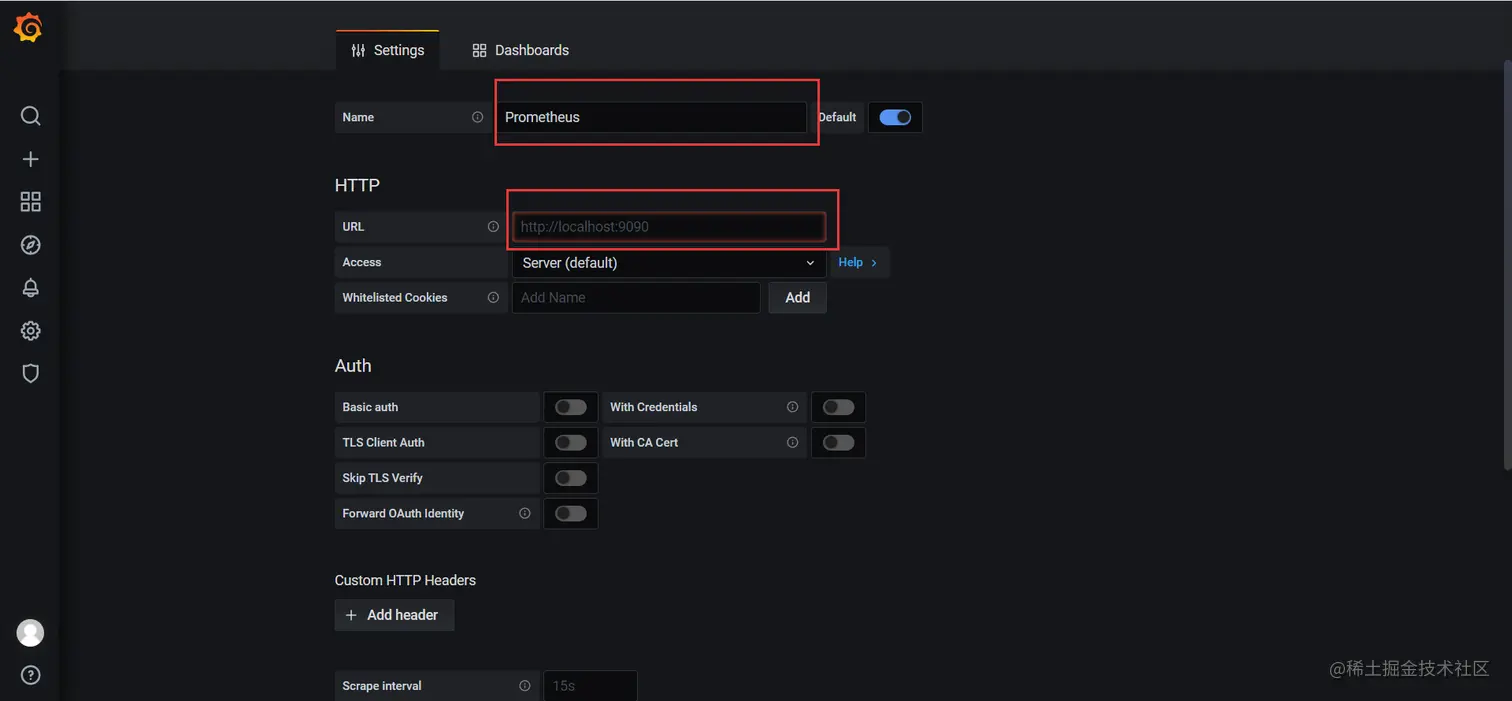The image size is (1512, 701).
Task: Enable the Basic auth toggle
Action: pyautogui.click(x=571, y=407)
